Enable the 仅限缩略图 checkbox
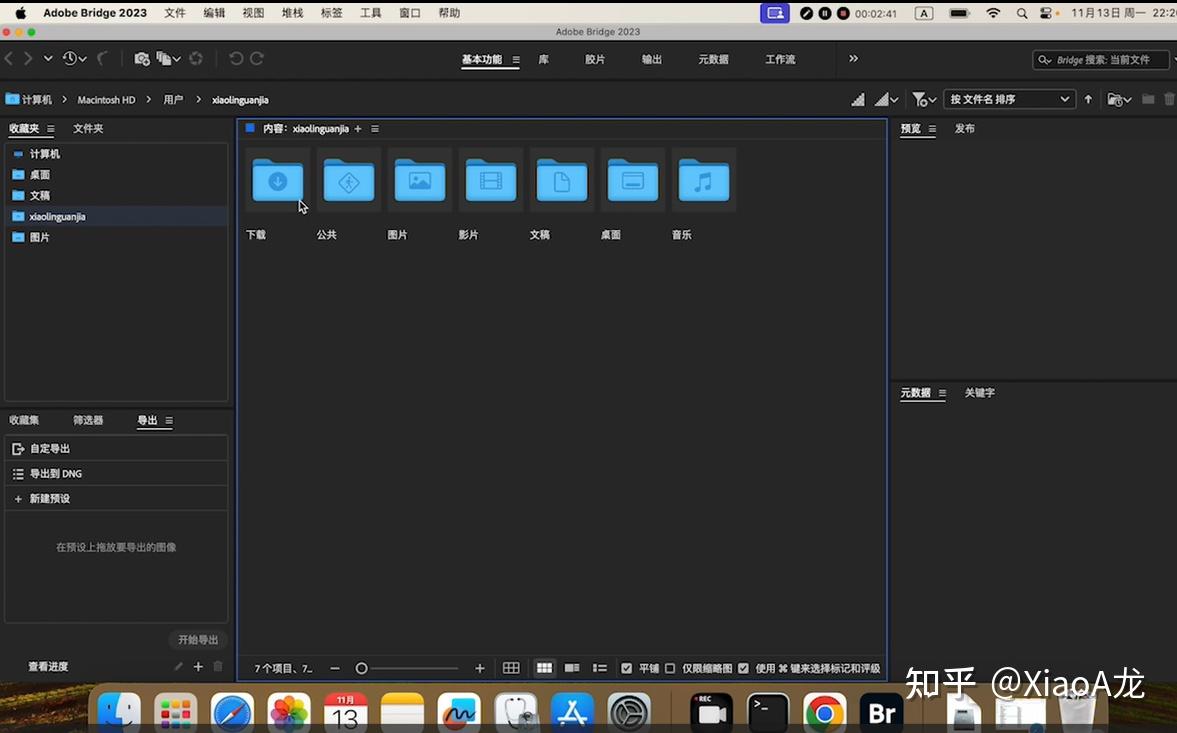Viewport: 1177px width, 733px height. click(669, 667)
